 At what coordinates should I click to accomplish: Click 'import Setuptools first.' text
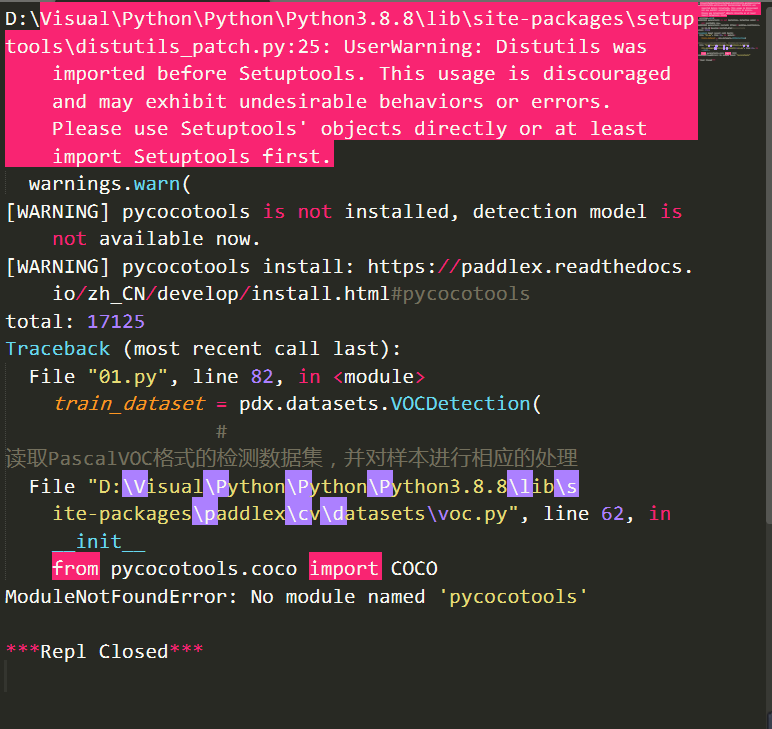192,157
